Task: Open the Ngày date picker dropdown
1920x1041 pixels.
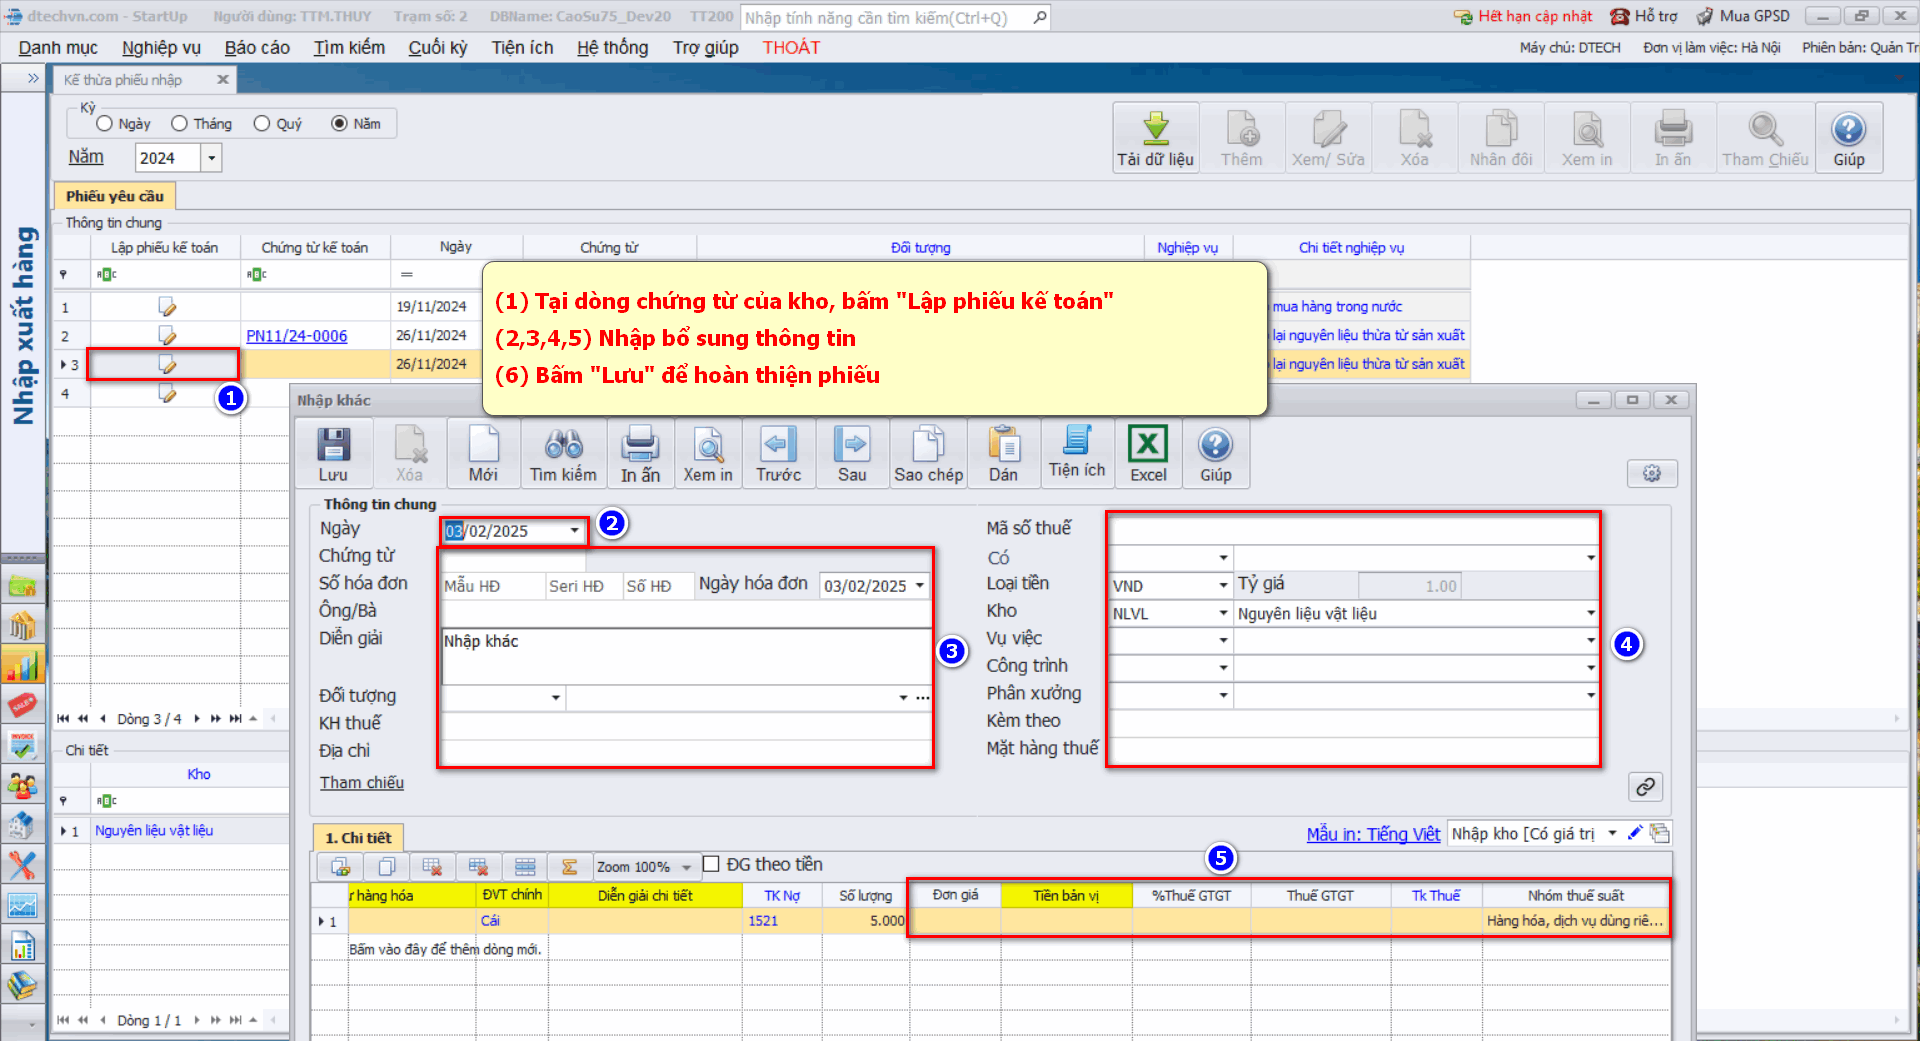Action: click(574, 531)
